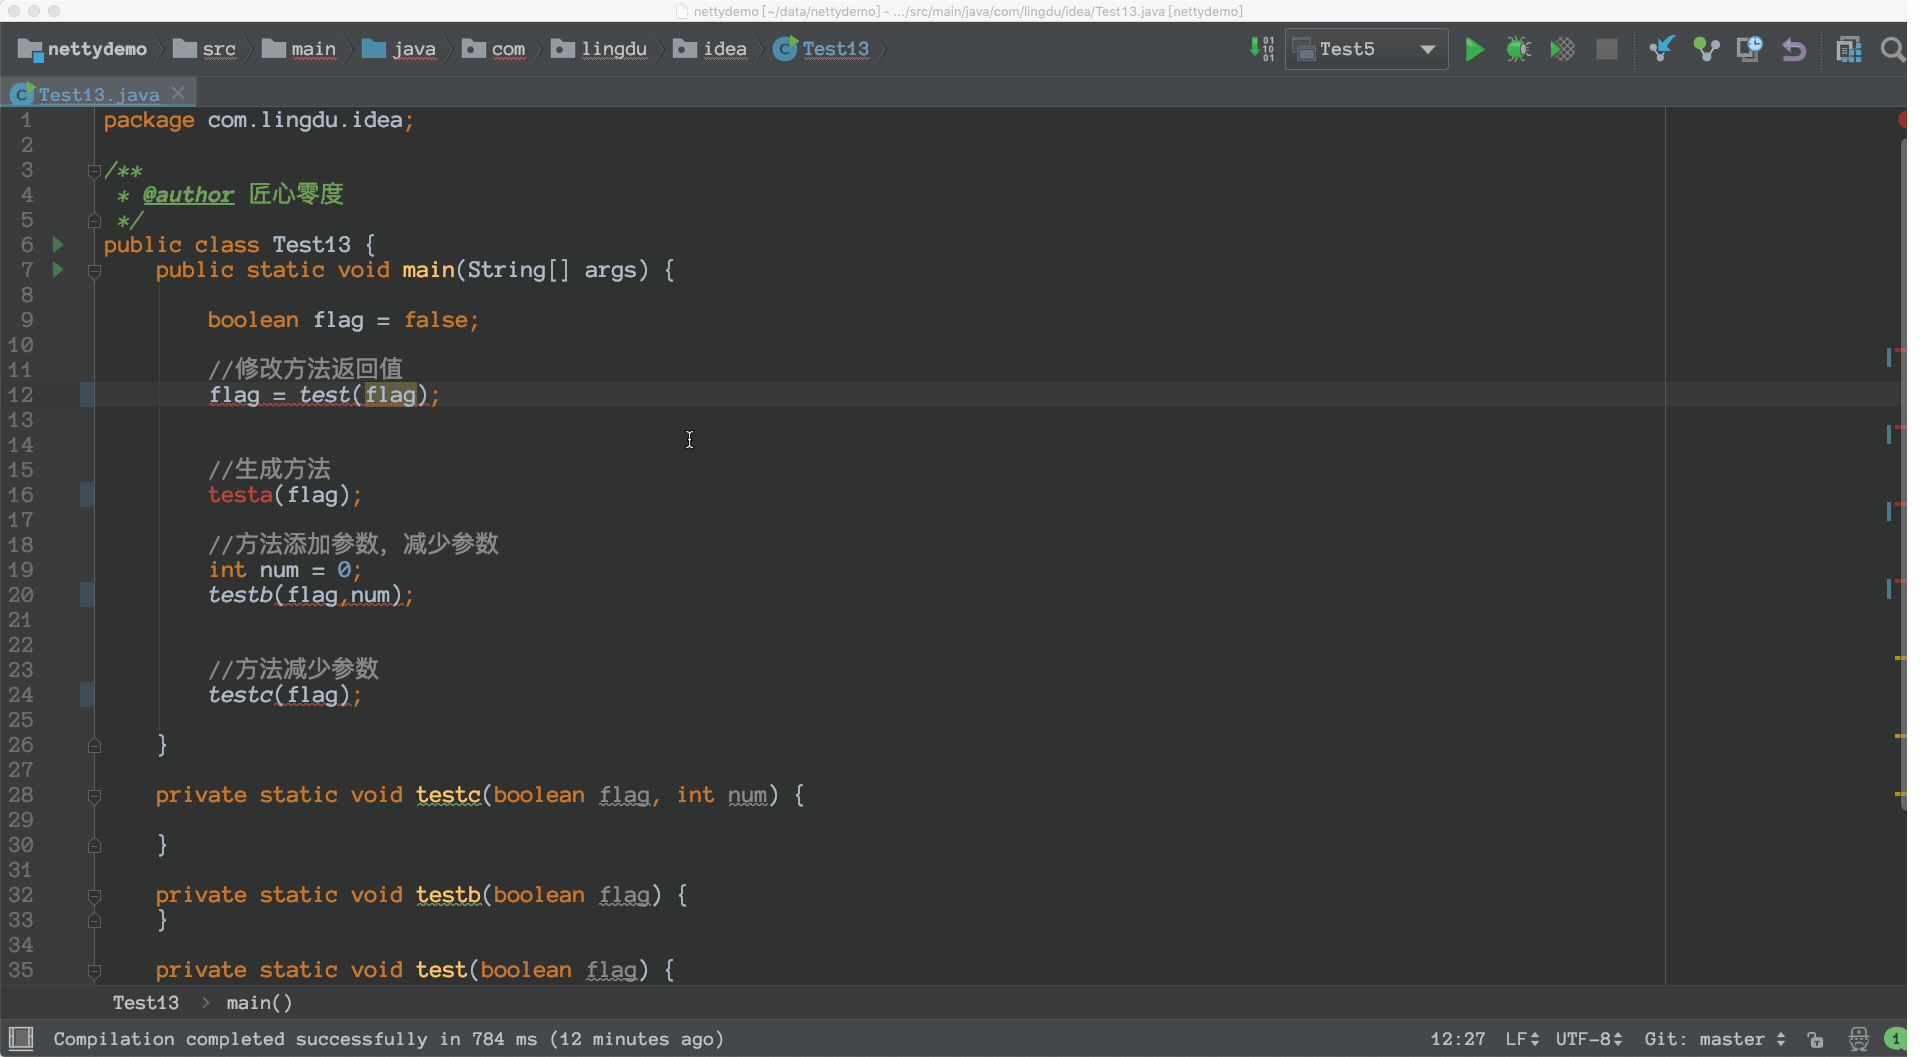Toggle file writable lock in status bar
This screenshot has height=1057, width=1920.
[1814, 1039]
